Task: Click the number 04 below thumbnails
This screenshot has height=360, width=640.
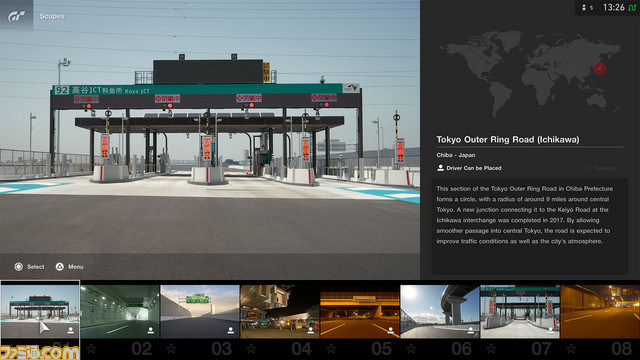Action: pyautogui.click(x=302, y=349)
